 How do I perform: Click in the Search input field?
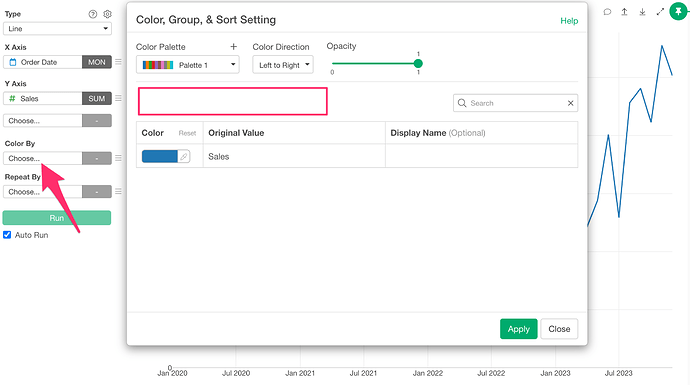click(517, 103)
